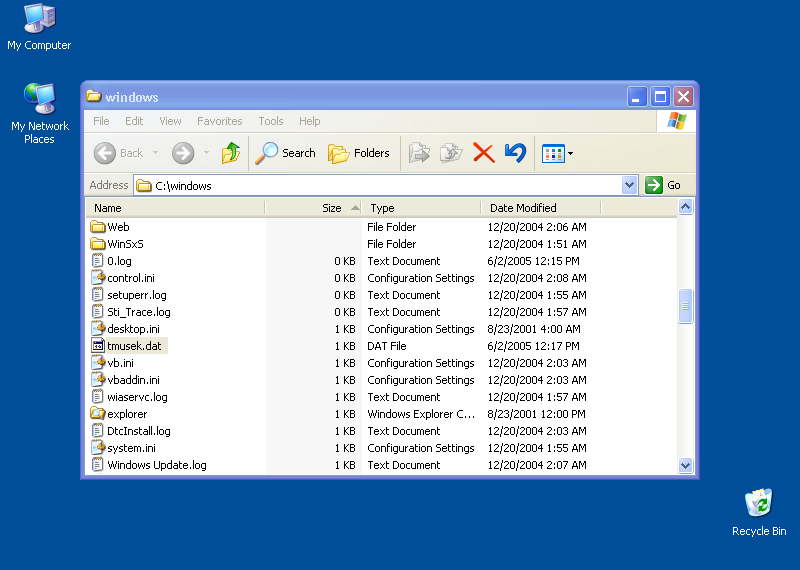Click the blue Undo arrow icon

click(515, 153)
